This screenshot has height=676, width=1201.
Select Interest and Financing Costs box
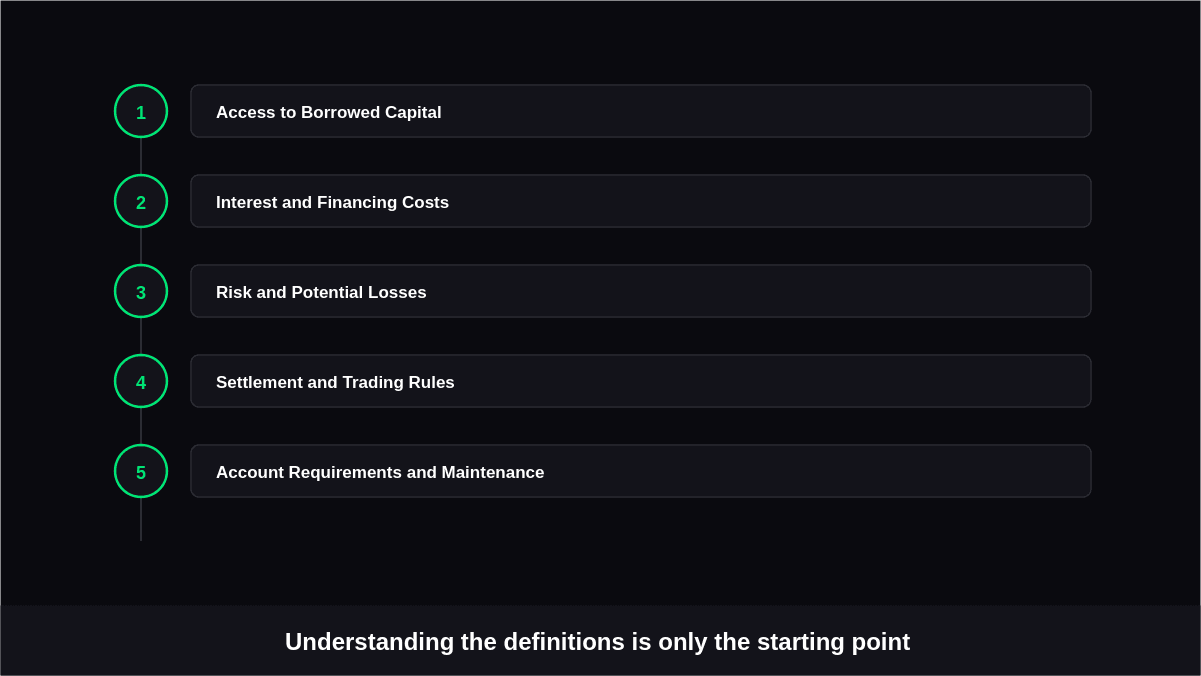point(641,201)
